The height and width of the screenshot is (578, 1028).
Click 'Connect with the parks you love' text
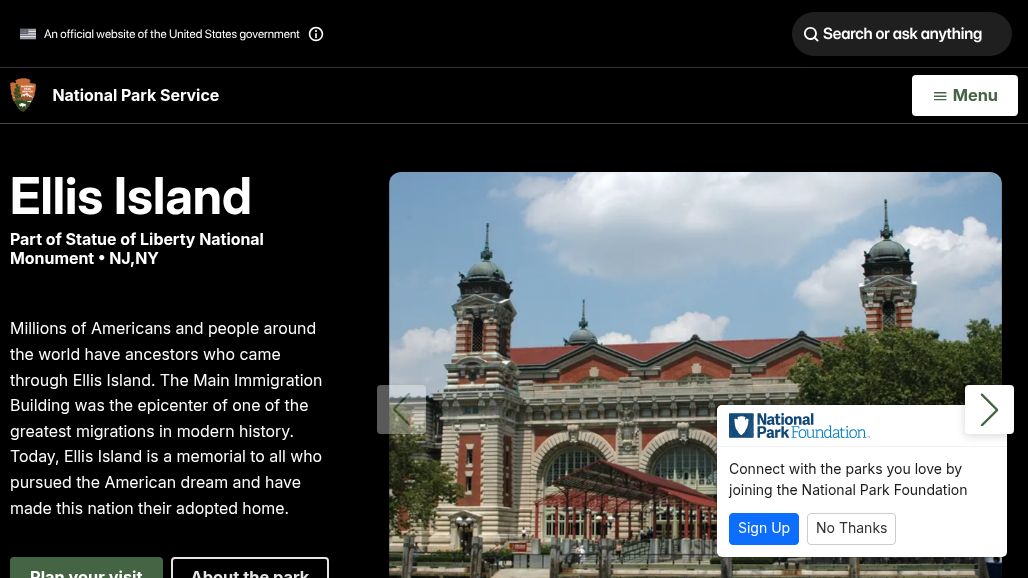point(848,480)
